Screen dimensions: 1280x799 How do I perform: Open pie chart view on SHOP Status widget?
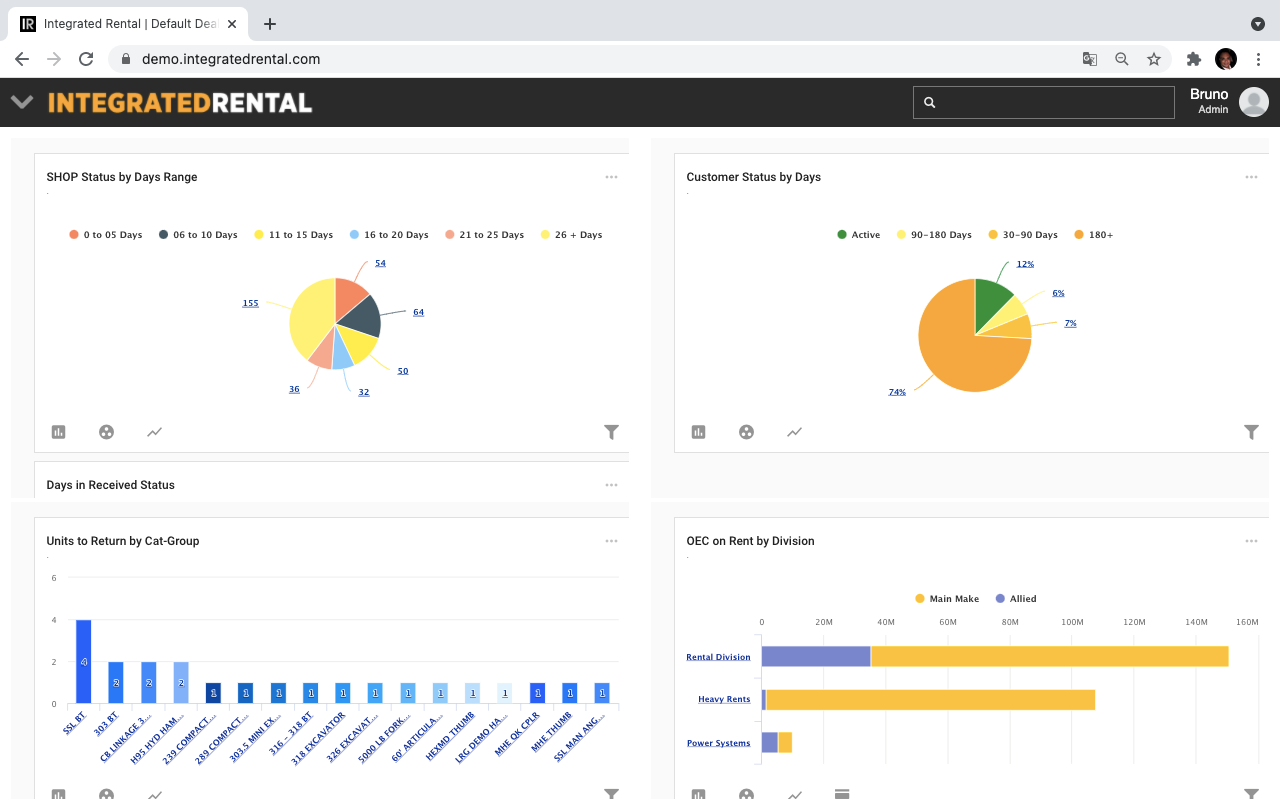[x=106, y=432]
